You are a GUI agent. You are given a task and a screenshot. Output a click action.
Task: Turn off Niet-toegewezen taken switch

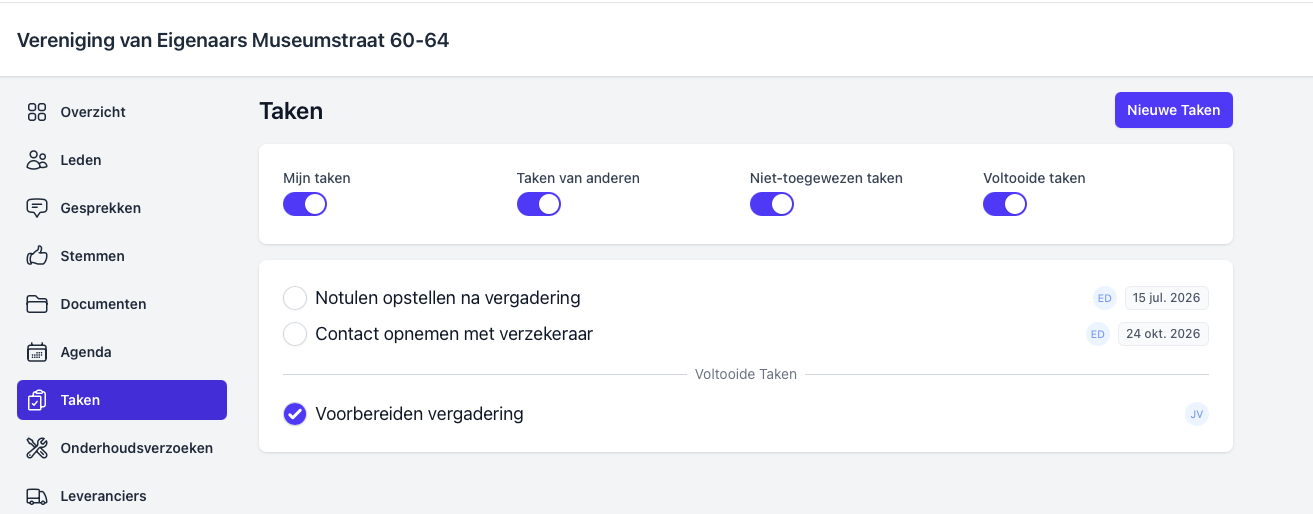(771, 204)
